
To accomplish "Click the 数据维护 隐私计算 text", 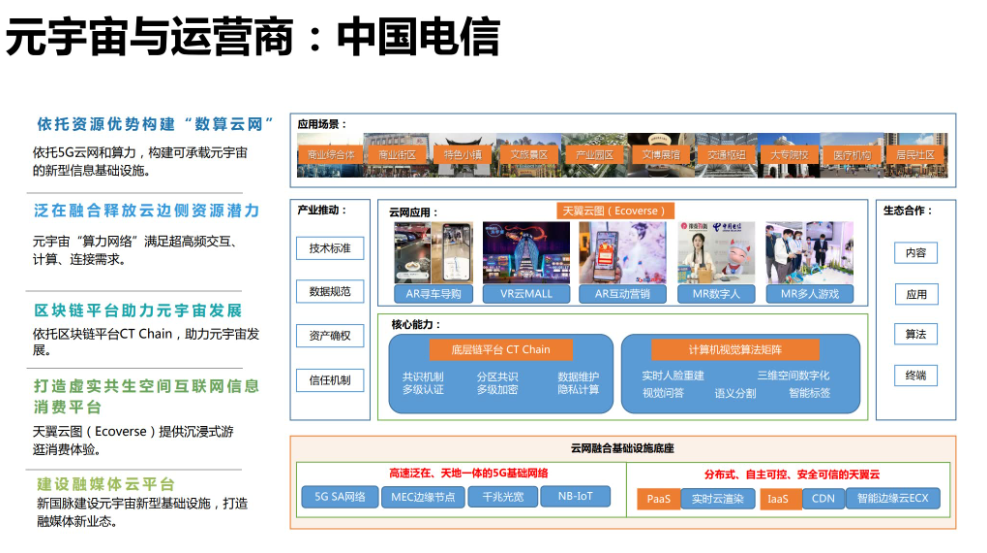I will (x=578, y=383).
